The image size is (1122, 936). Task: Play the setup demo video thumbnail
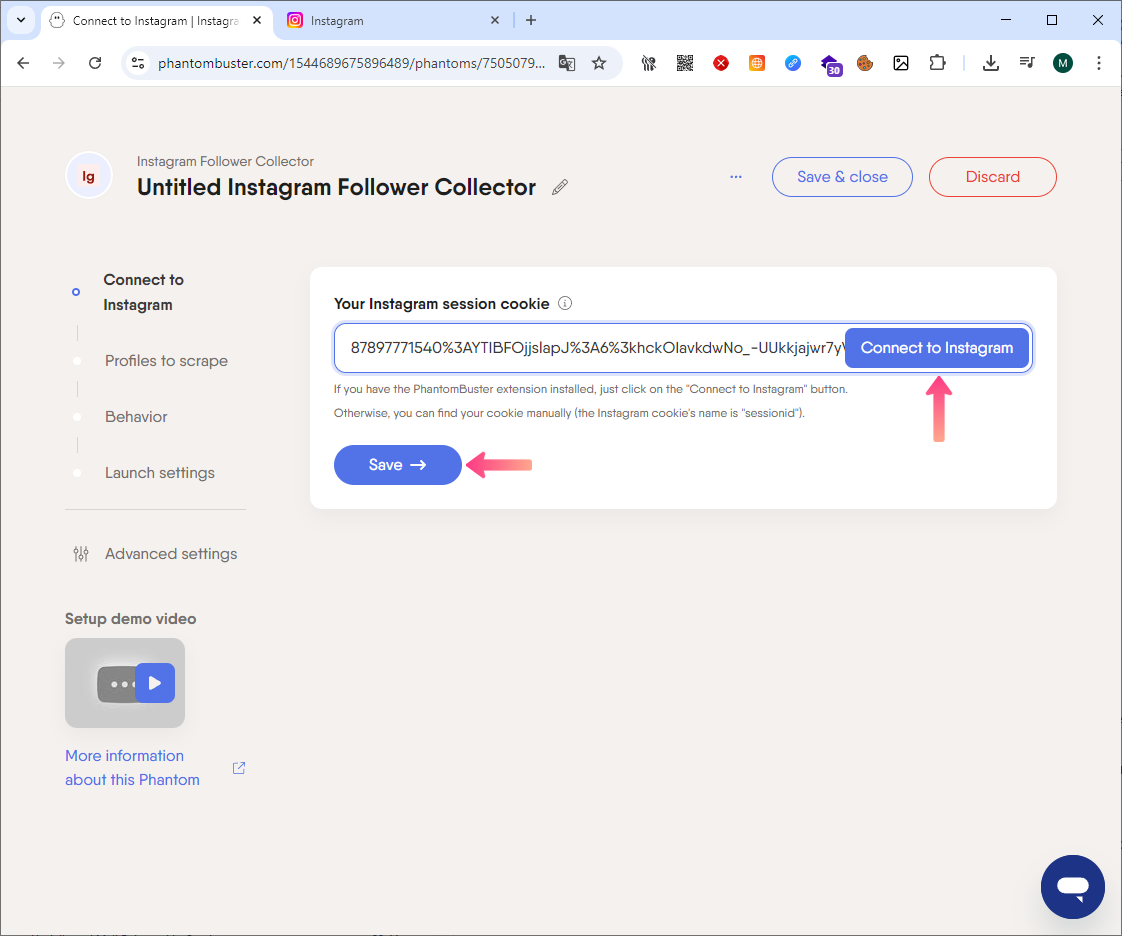point(125,683)
